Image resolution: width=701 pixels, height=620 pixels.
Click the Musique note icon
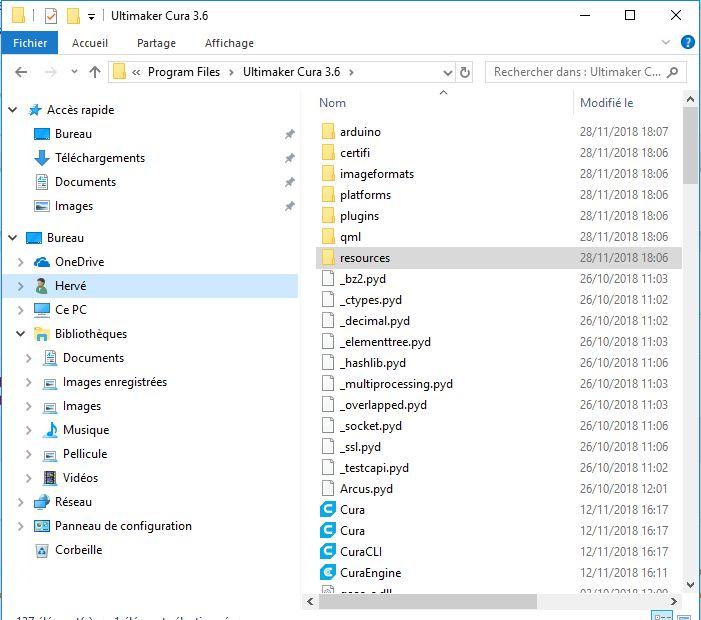click(51, 430)
